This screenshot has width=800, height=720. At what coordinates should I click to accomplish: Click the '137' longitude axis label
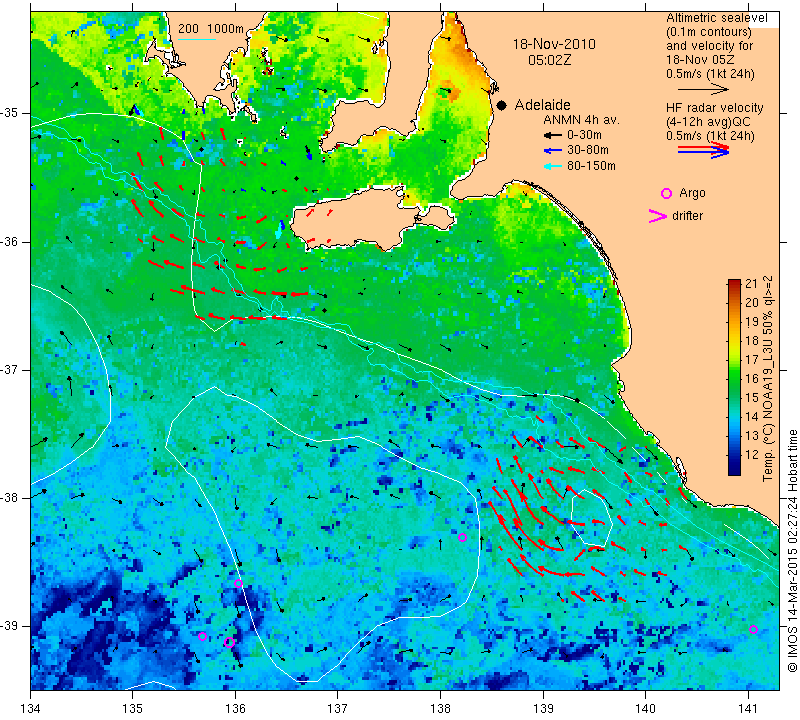[338, 708]
